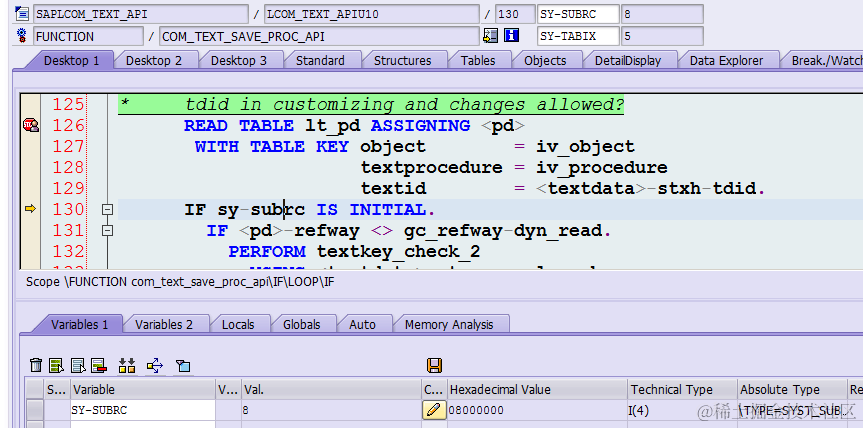Click the orange save diskette icon
This screenshot has width=863, height=428.
click(434, 365)
